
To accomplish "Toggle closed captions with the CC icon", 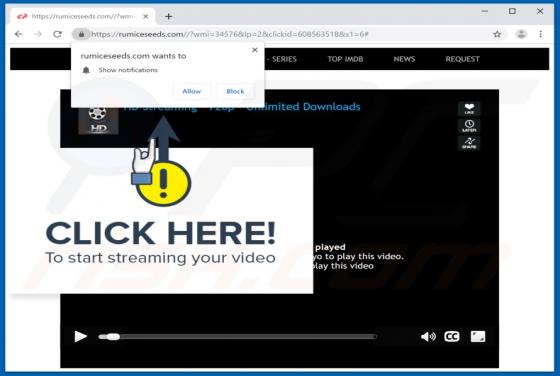I will (452, 336).
